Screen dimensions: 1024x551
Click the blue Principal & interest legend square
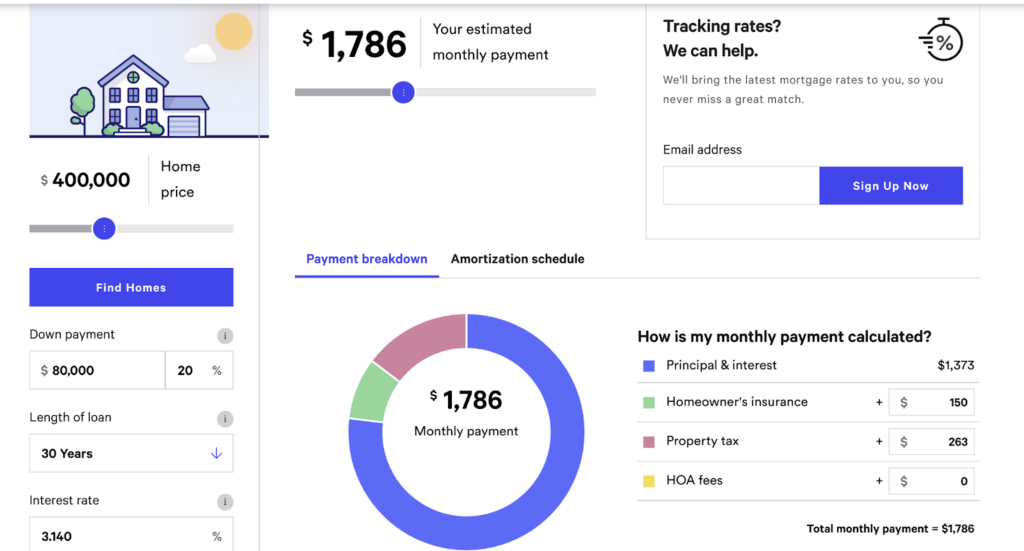[648, 366]
